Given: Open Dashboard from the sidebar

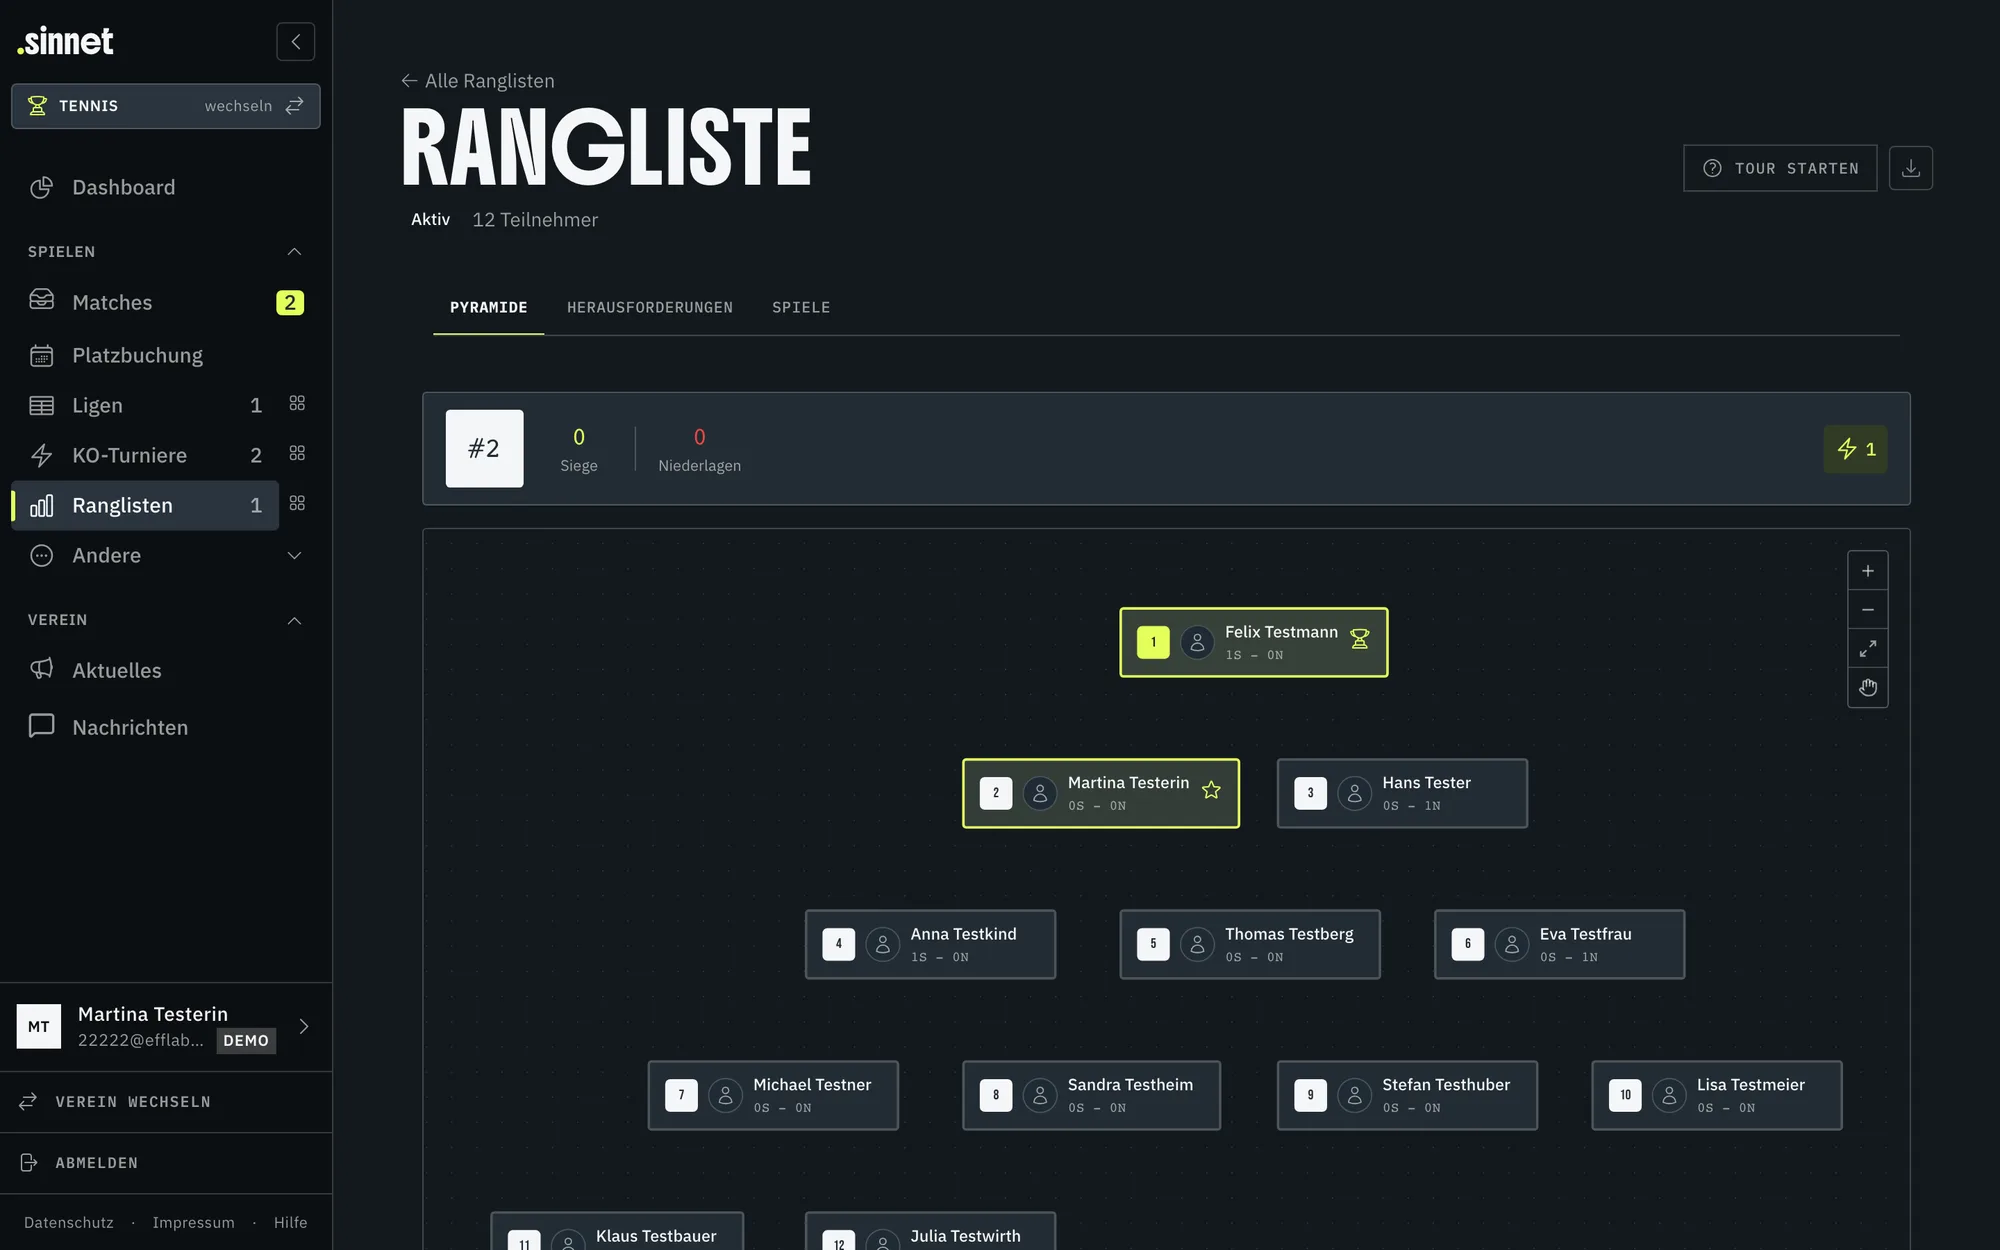Looking at the screenshot, I should coord(165,187).
